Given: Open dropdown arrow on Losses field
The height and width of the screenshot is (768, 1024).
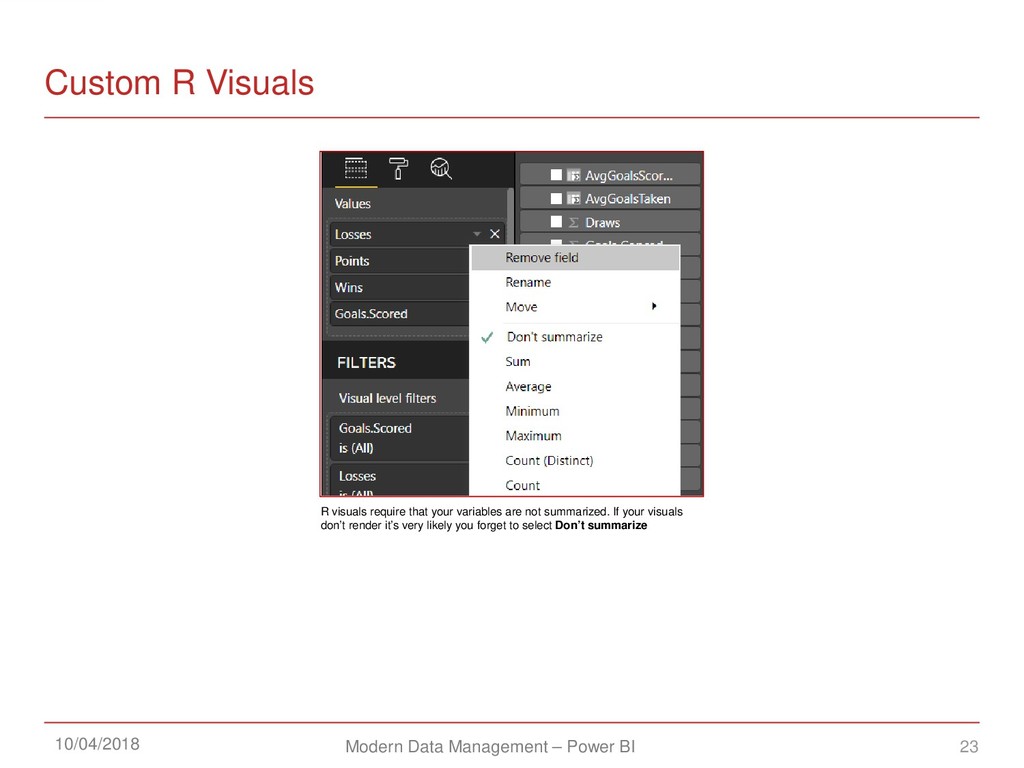Looking at the screenshot, I should click(x=477, y=234).
